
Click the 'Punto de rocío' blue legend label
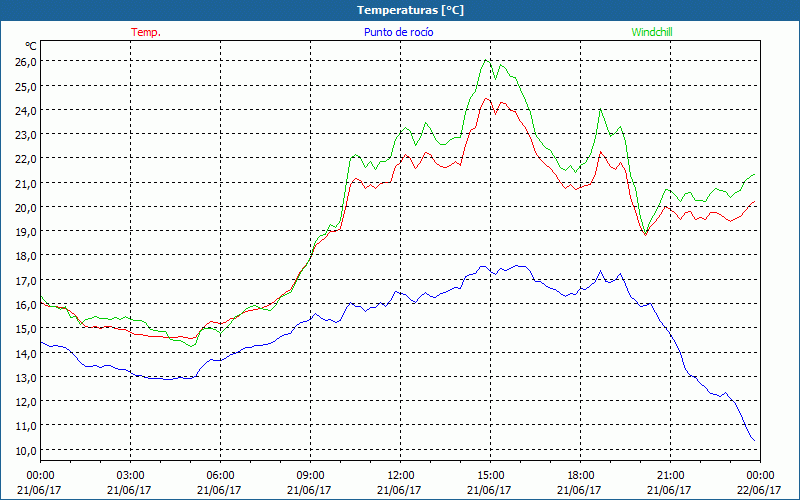point(398,32)
